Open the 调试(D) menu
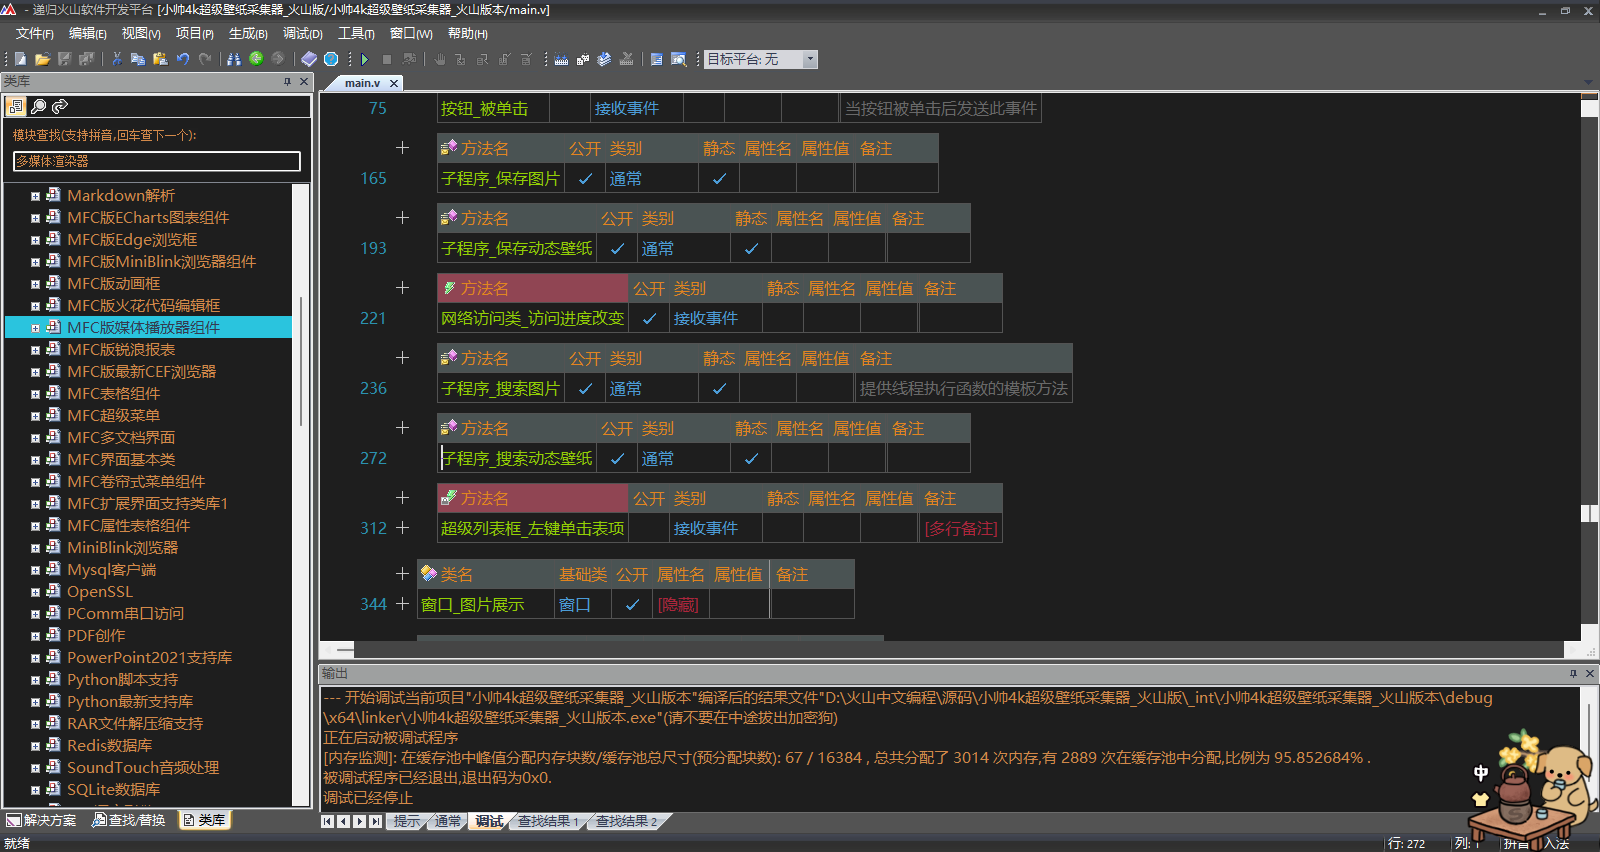The height and width of the screenshot is (852, 1600). [x=303, y=33]
